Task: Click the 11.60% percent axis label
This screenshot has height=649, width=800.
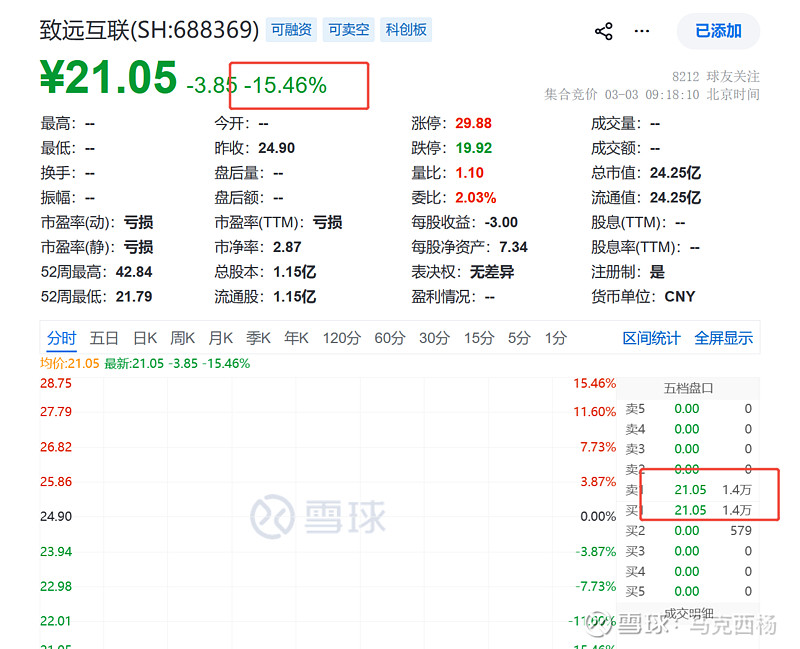Action: 595,412
